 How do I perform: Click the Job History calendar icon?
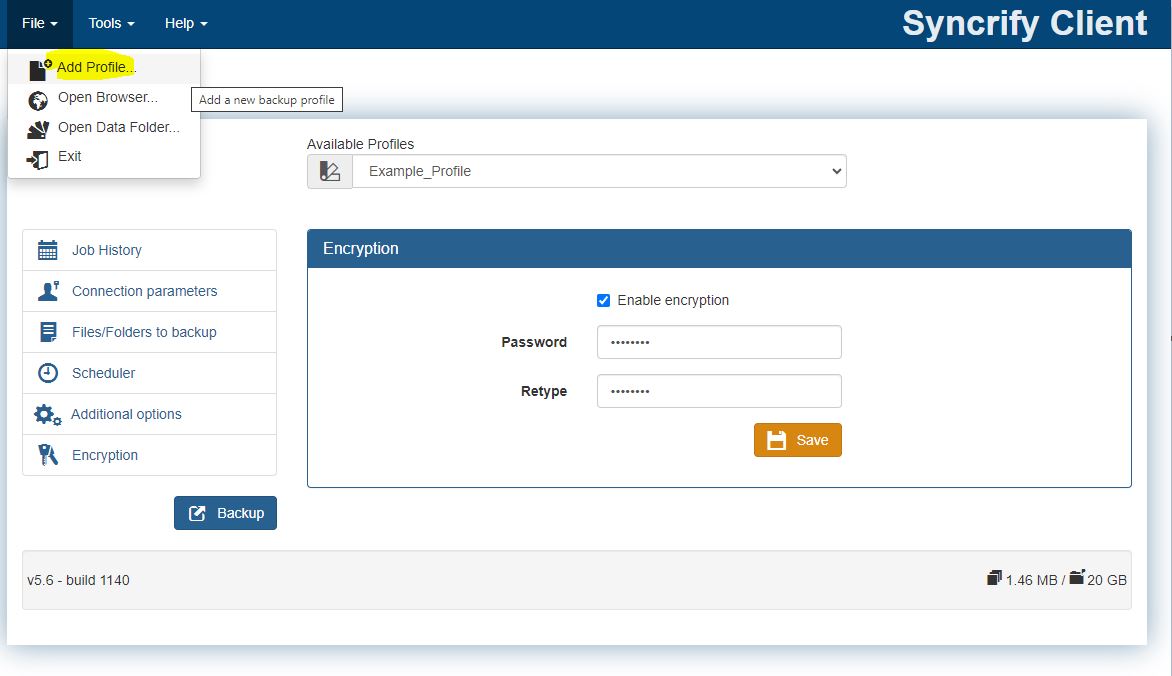tap(47, 250)
